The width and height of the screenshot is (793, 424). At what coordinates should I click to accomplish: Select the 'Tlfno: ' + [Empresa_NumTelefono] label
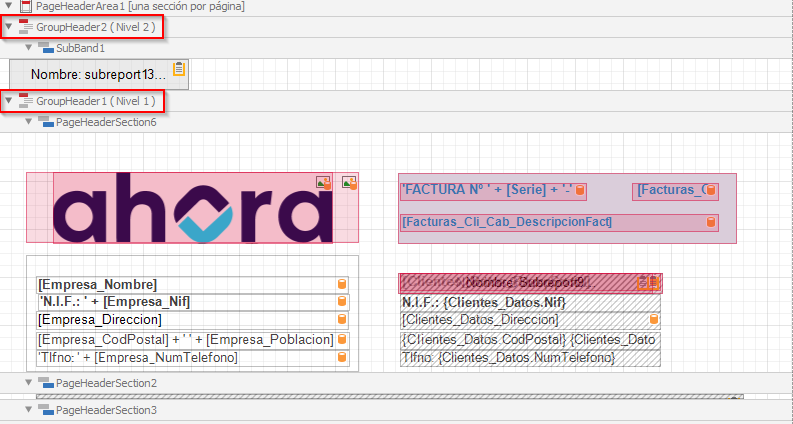point(192,358)
